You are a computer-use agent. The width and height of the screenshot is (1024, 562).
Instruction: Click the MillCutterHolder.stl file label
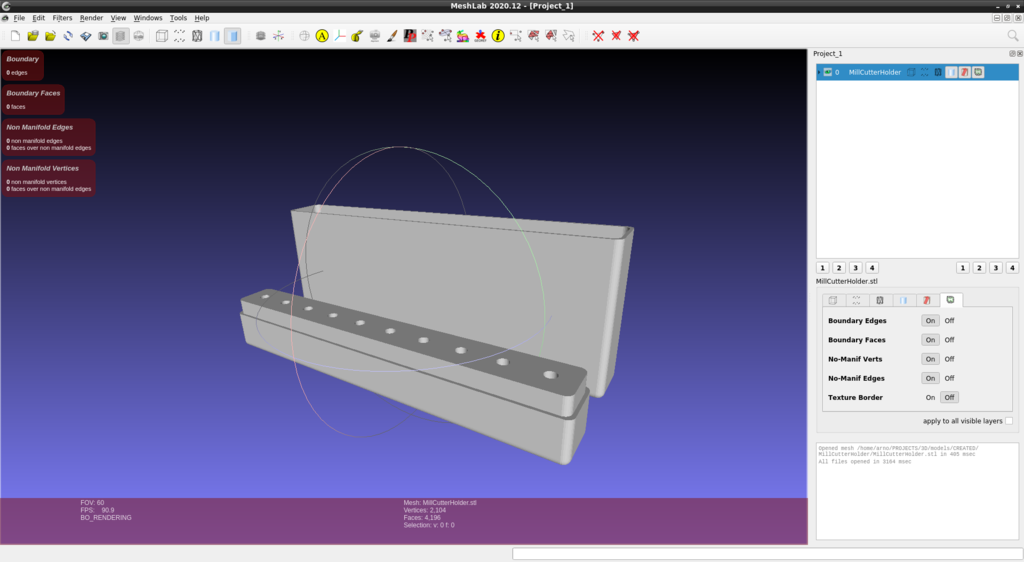pyautogui.click(x=846, y=281)
